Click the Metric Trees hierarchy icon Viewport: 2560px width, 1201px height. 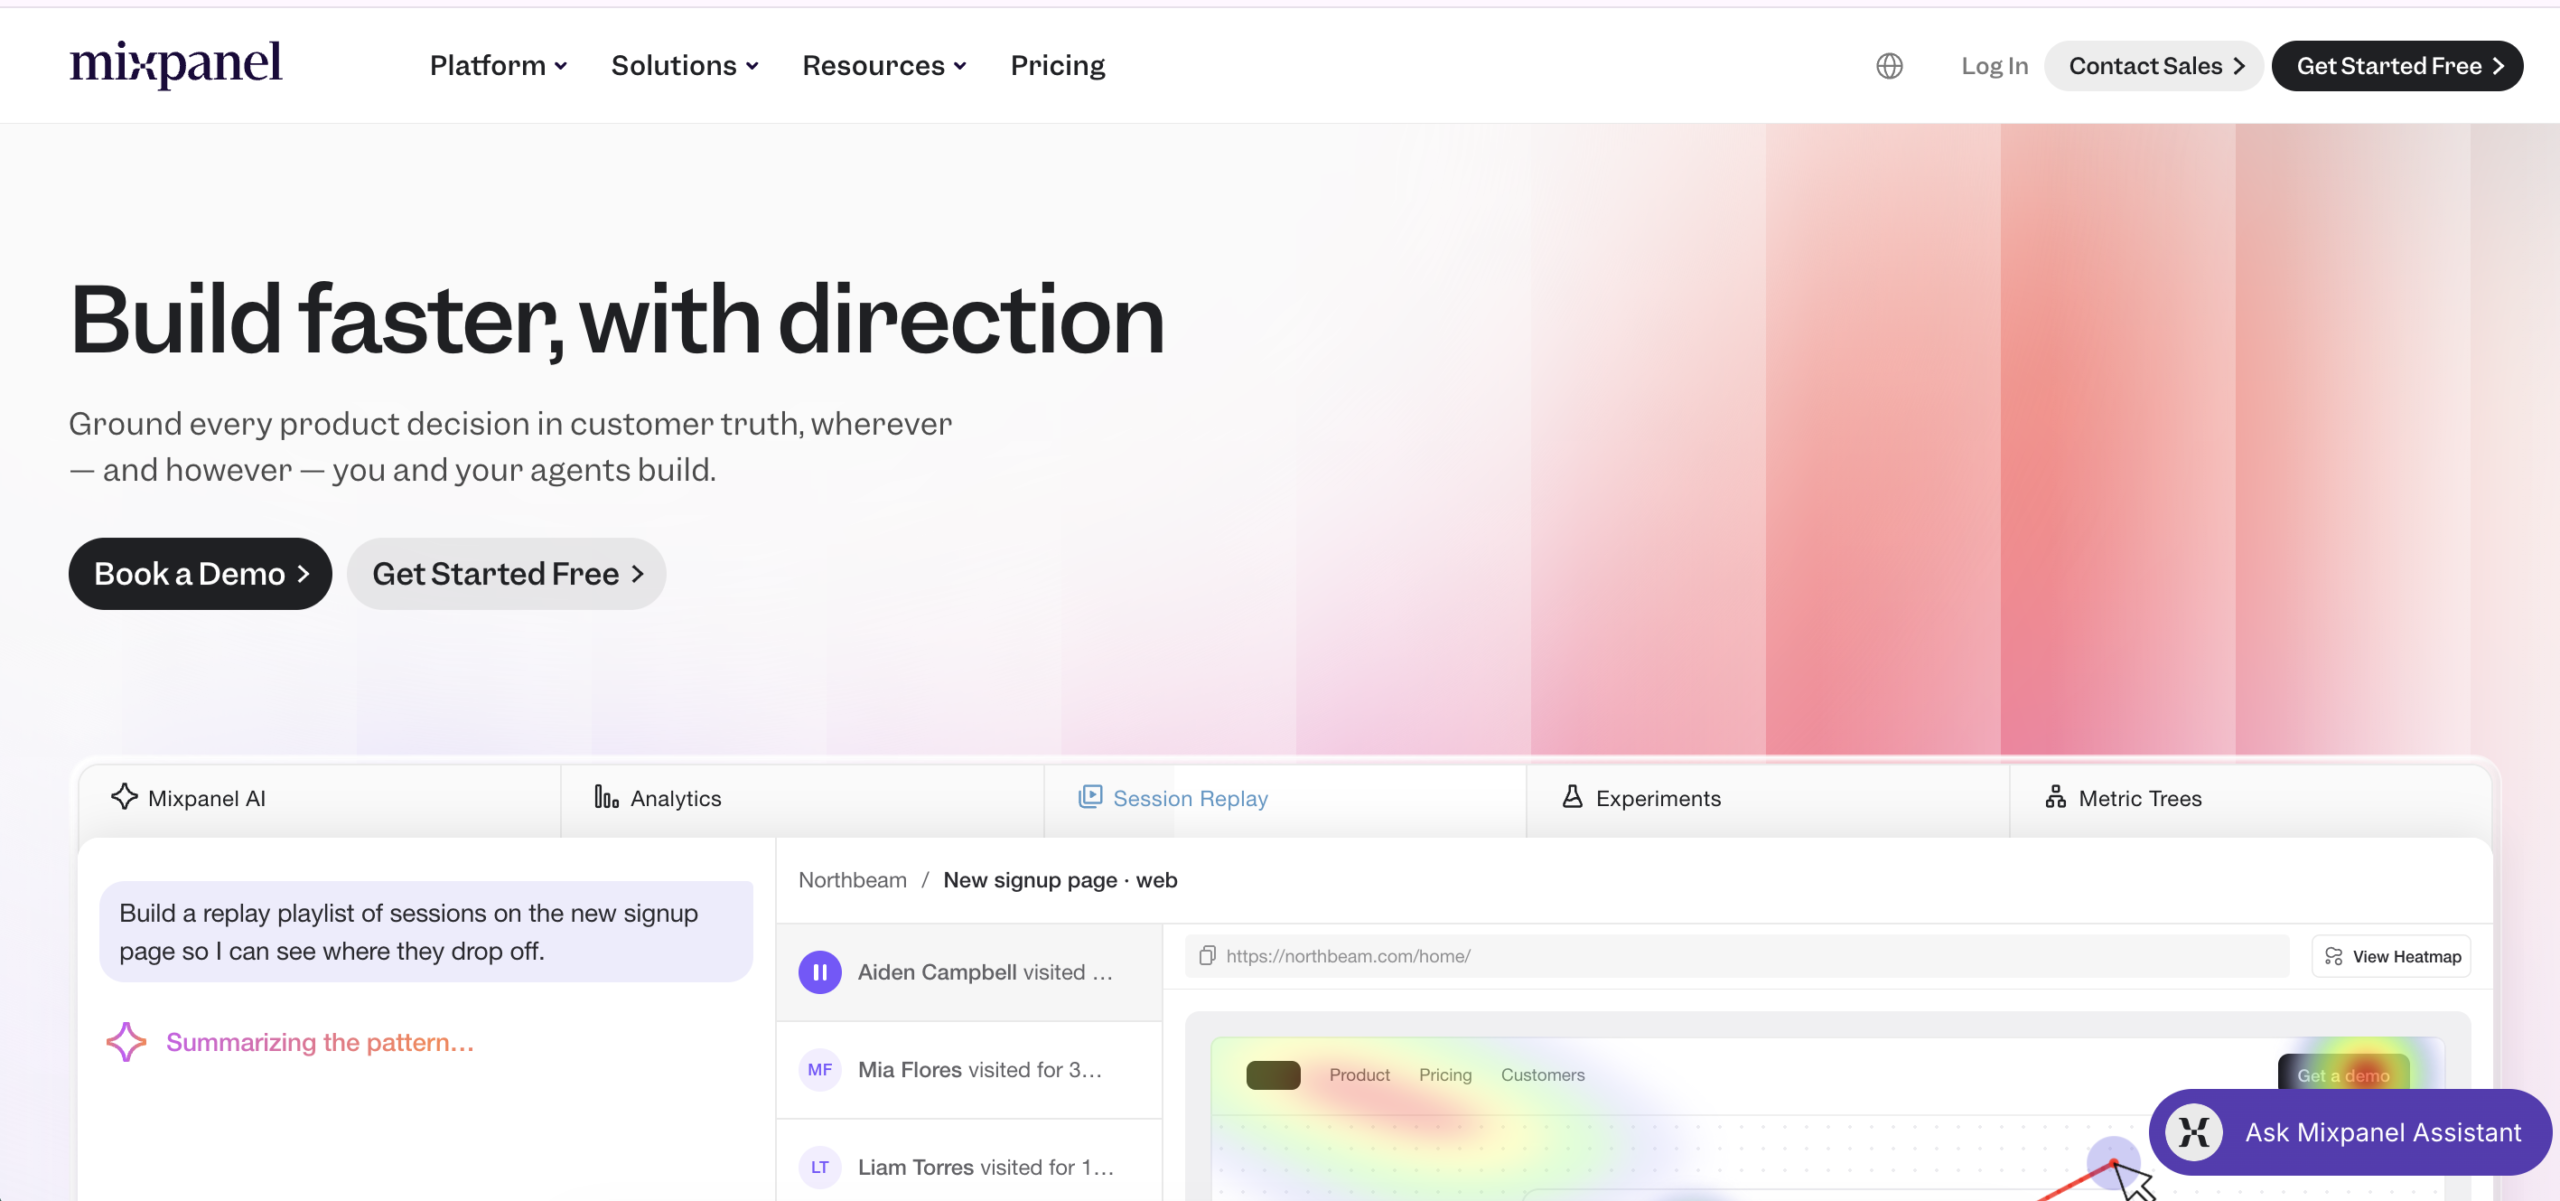pos(2055,797)
